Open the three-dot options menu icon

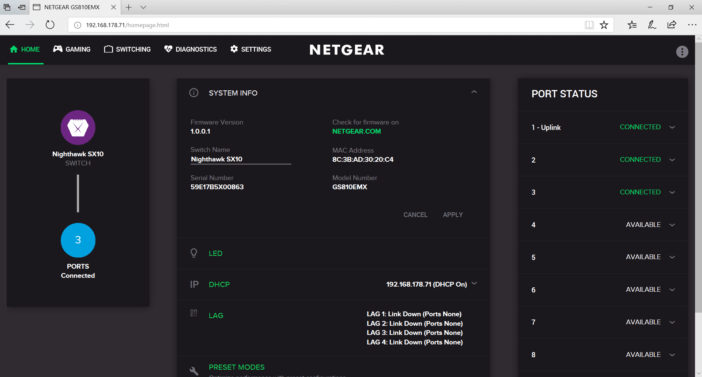(x=682, y=52)
